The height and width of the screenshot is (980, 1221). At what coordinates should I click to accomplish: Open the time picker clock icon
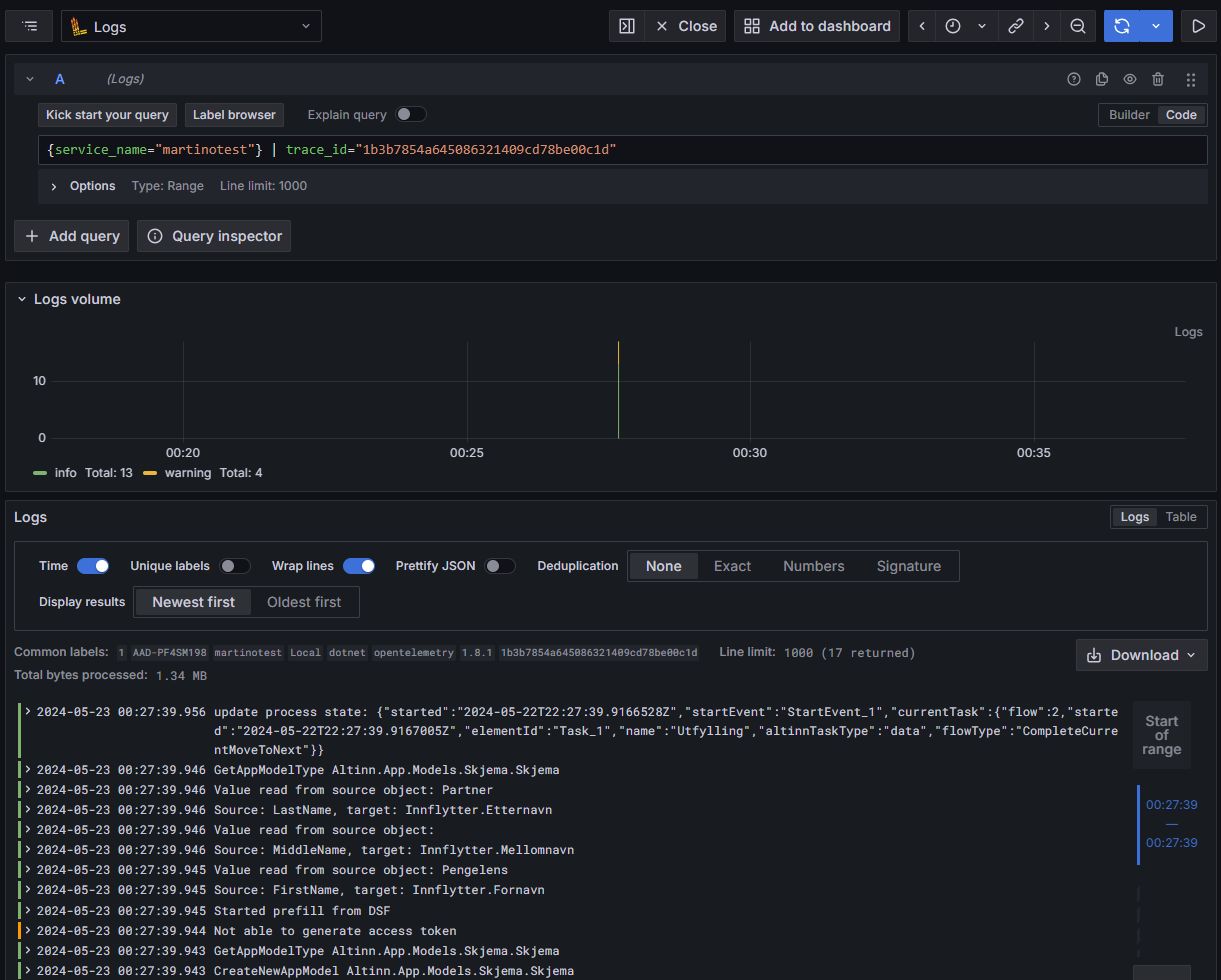(953, 26)
